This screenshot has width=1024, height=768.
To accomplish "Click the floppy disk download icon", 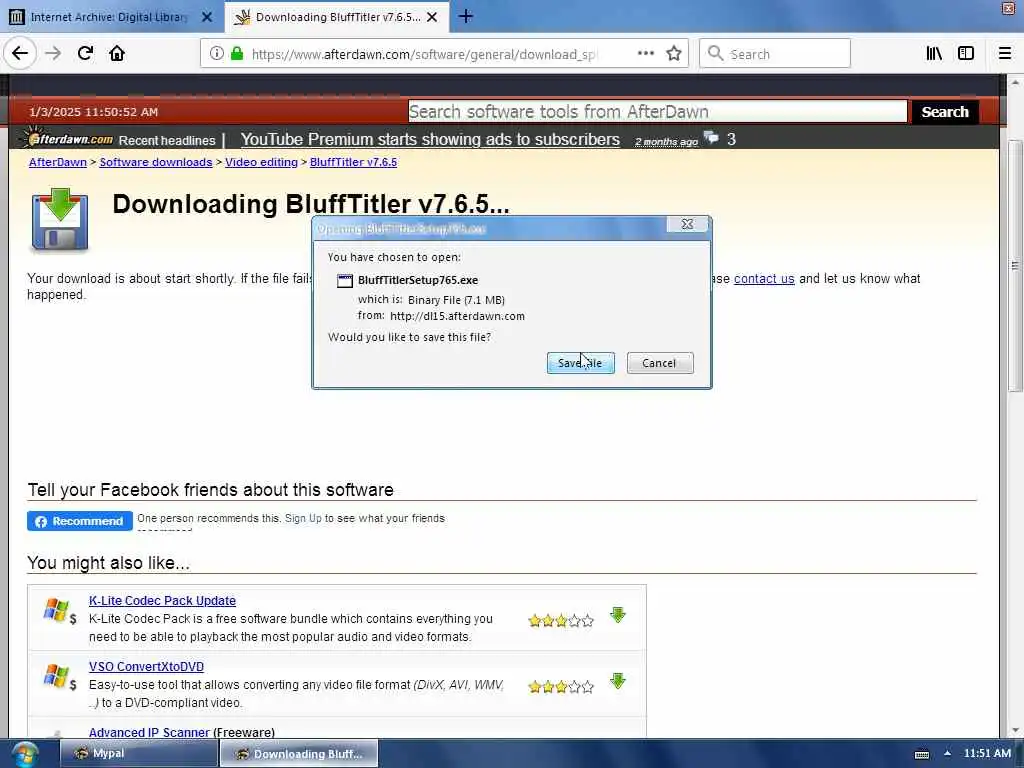I will click(59, 219).
